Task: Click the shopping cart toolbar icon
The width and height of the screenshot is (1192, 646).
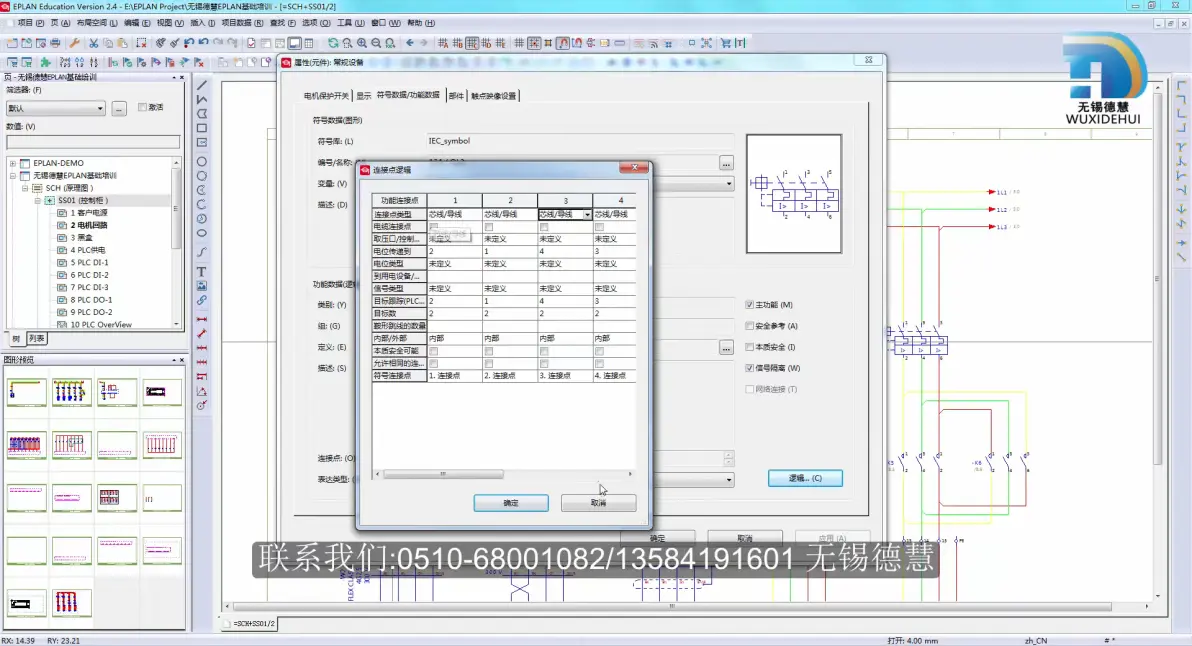Action: tap(725, 43)
